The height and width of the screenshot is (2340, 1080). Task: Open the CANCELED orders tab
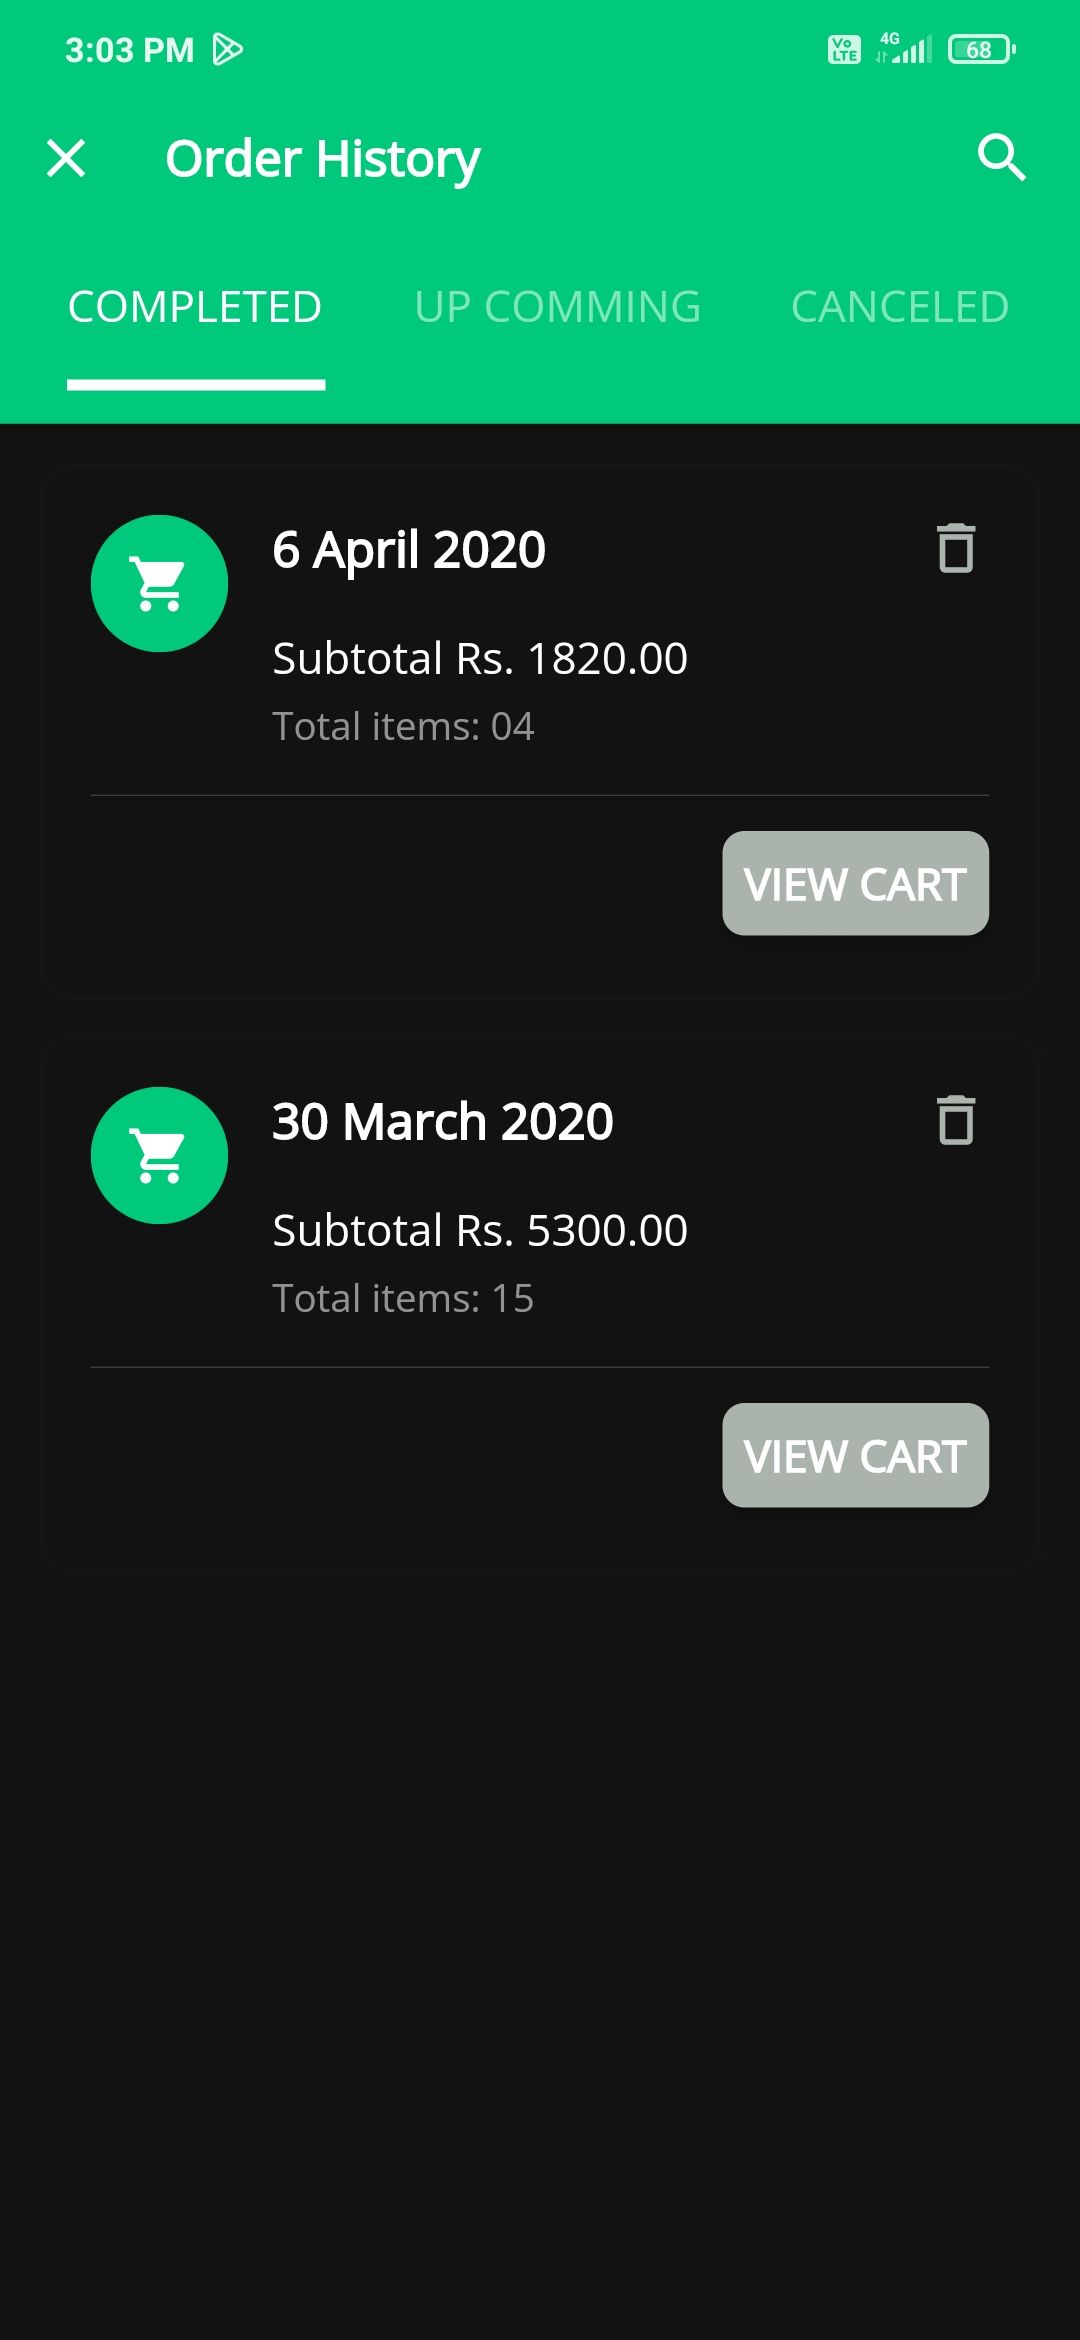[899, 307]
